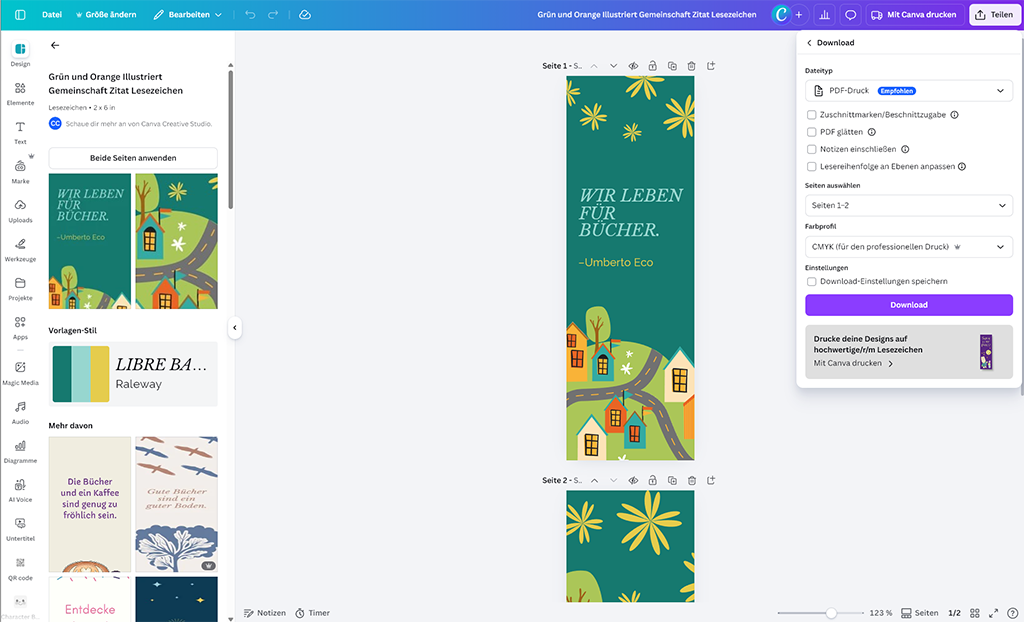Open the QR code app
This screenshot has width=1024, height=622.
[x=20, y=569]
